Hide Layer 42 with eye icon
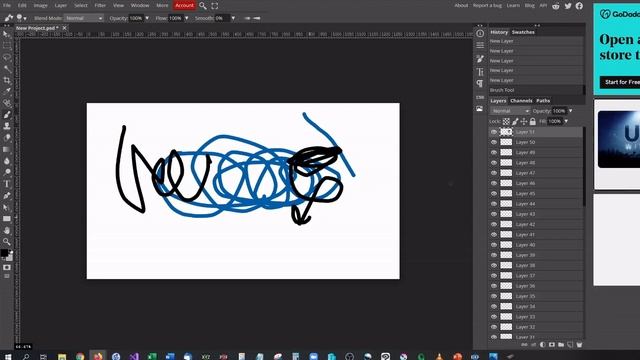Viewport: 640px width, 360px height. coord(494,224)
